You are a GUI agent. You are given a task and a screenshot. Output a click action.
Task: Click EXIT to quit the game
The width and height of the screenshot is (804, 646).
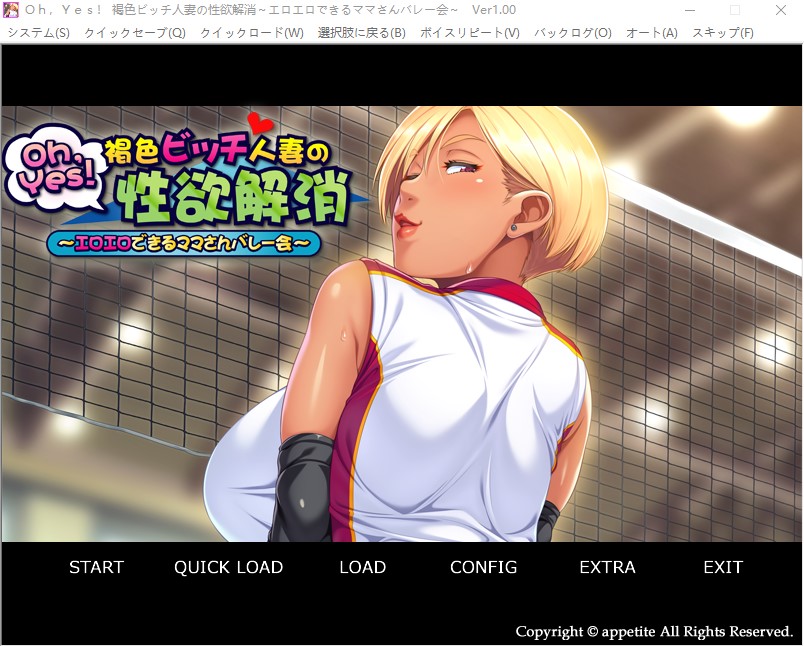coord(722,567)
